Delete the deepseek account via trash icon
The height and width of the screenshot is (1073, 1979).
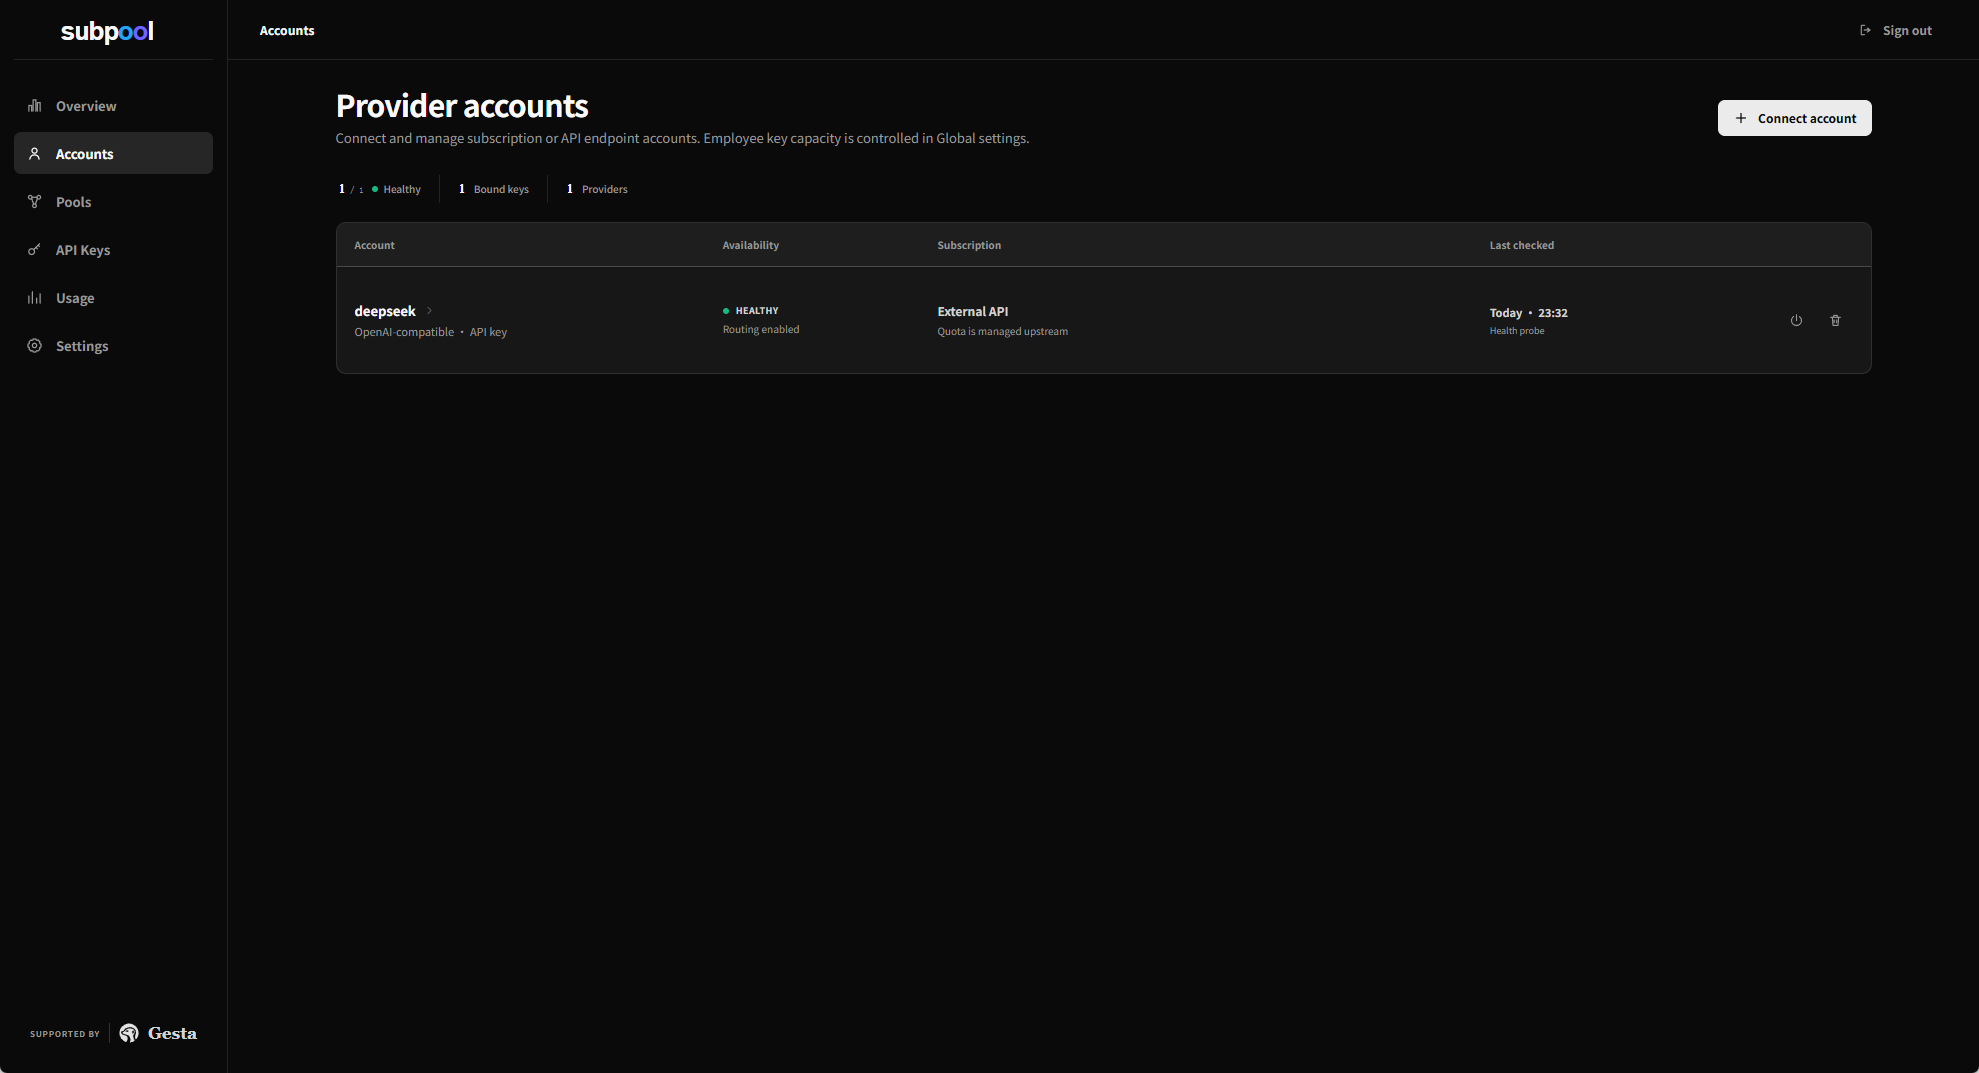(x=1835, y=320)
